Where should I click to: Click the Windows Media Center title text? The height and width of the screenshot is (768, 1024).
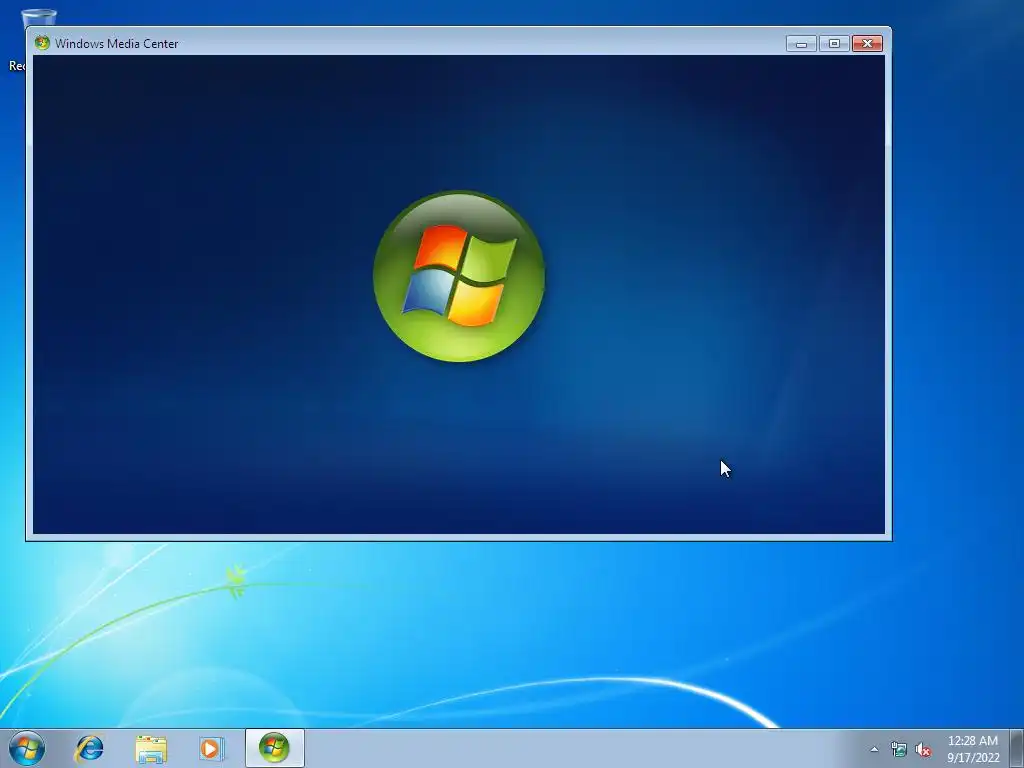[x=116, y=44]
